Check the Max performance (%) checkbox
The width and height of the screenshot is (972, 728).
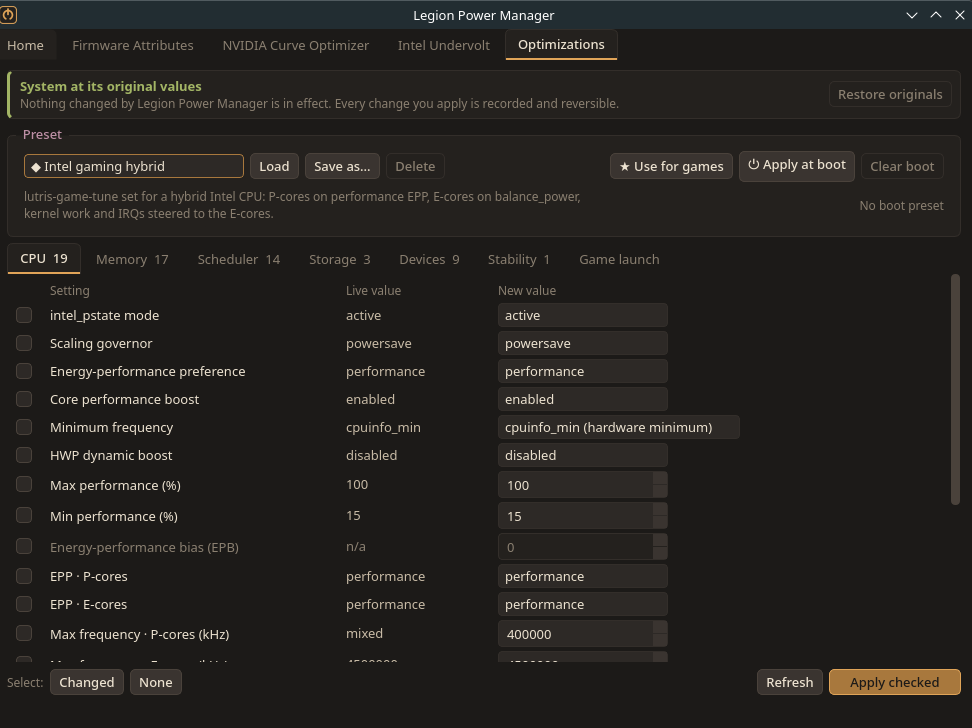coord(24,484)
